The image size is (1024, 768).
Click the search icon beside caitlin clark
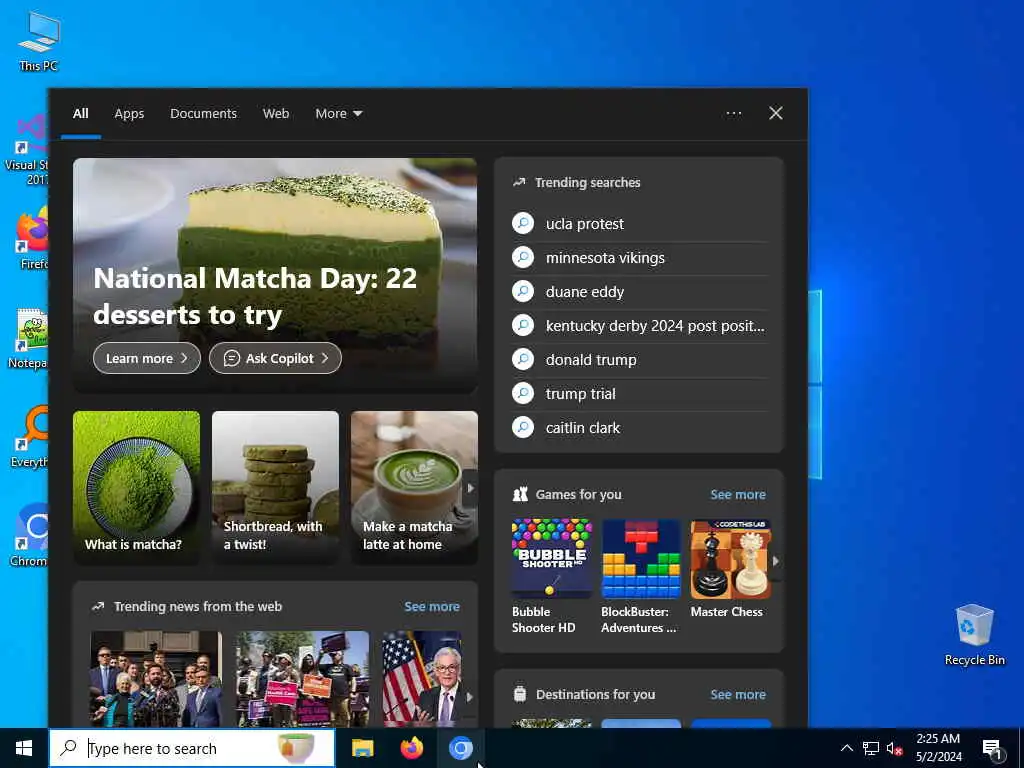pos(523,427)
